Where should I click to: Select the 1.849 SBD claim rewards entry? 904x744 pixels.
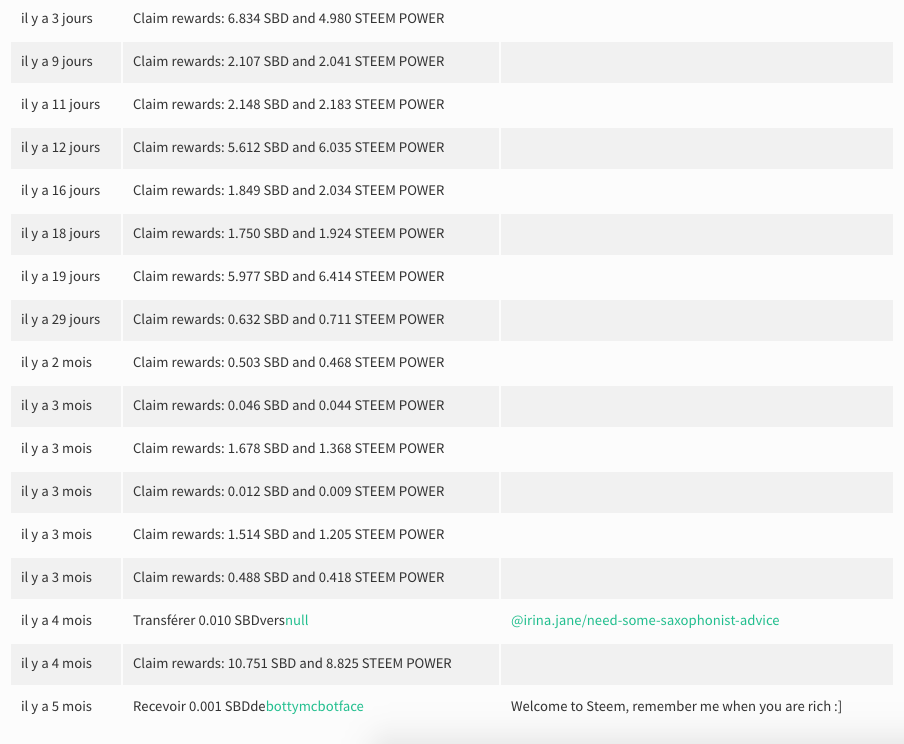coord(288,190)
